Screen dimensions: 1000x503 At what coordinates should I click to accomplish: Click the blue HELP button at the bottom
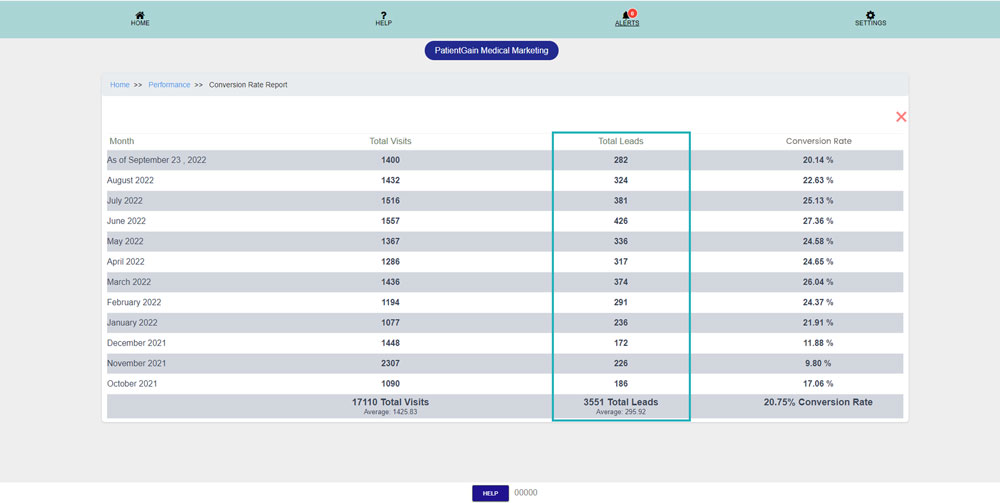[x=490, y=493]
